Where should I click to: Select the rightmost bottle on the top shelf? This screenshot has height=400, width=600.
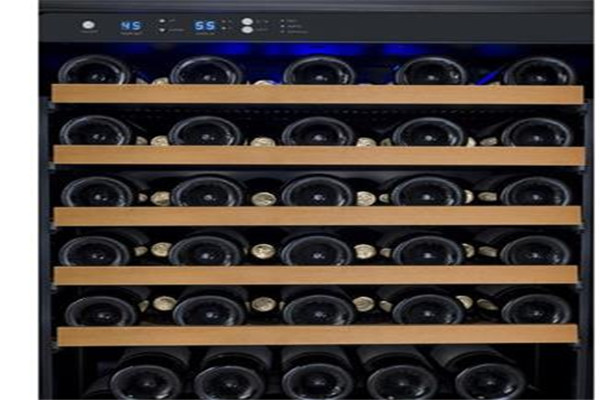[x=538, y=70]
